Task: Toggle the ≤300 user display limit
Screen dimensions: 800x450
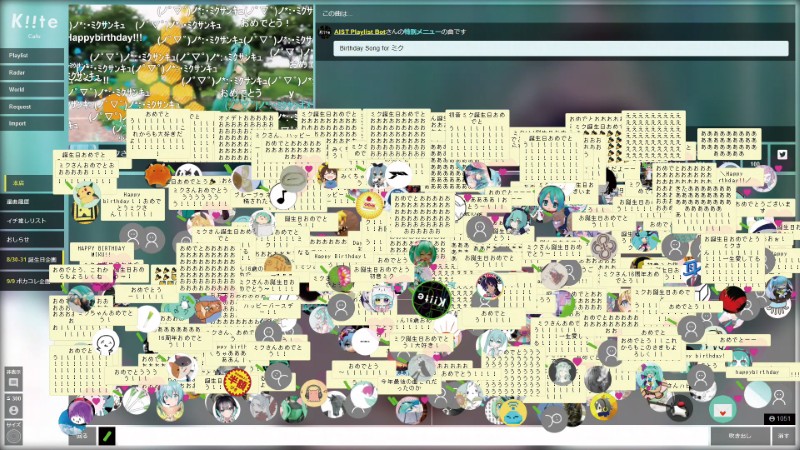Action: coord(13,406)
